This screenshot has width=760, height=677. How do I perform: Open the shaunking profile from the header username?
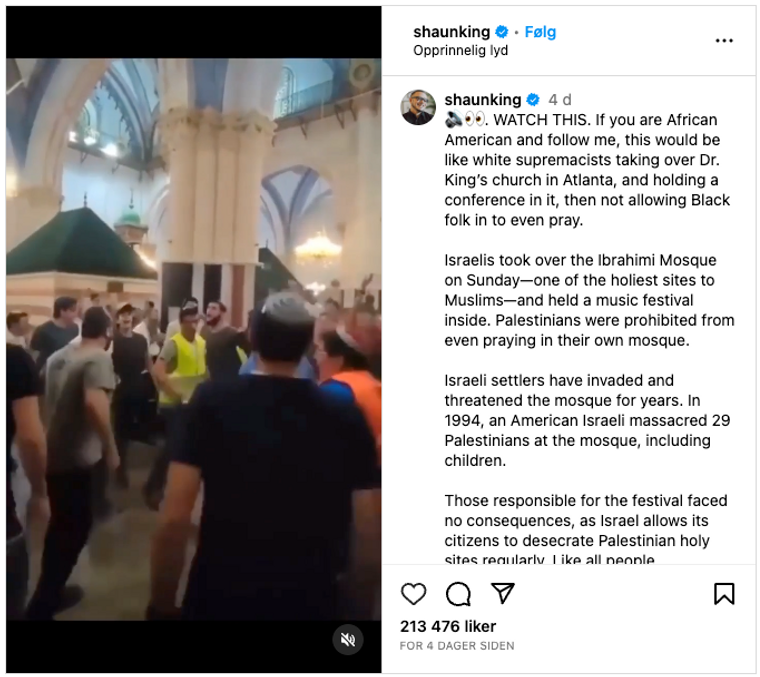pos(451,32)
